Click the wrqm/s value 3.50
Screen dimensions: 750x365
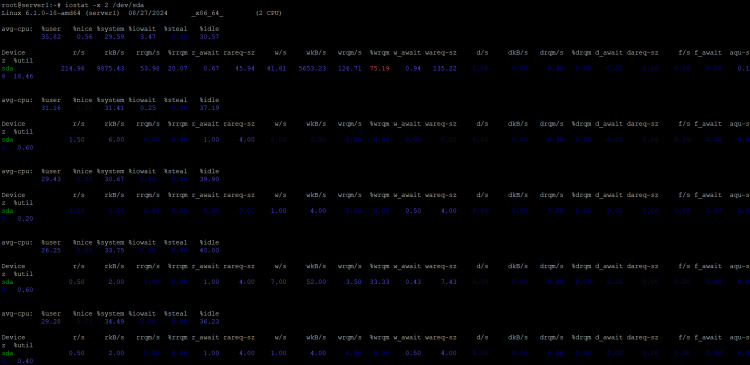point(354,282)
